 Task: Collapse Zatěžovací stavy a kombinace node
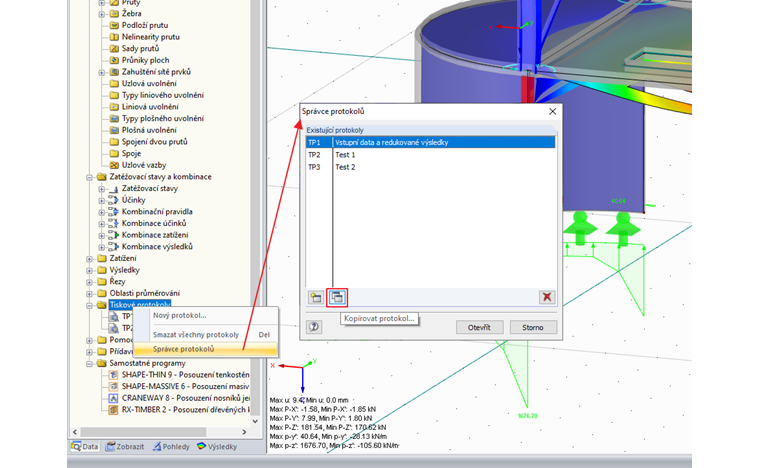click(90, 177)
